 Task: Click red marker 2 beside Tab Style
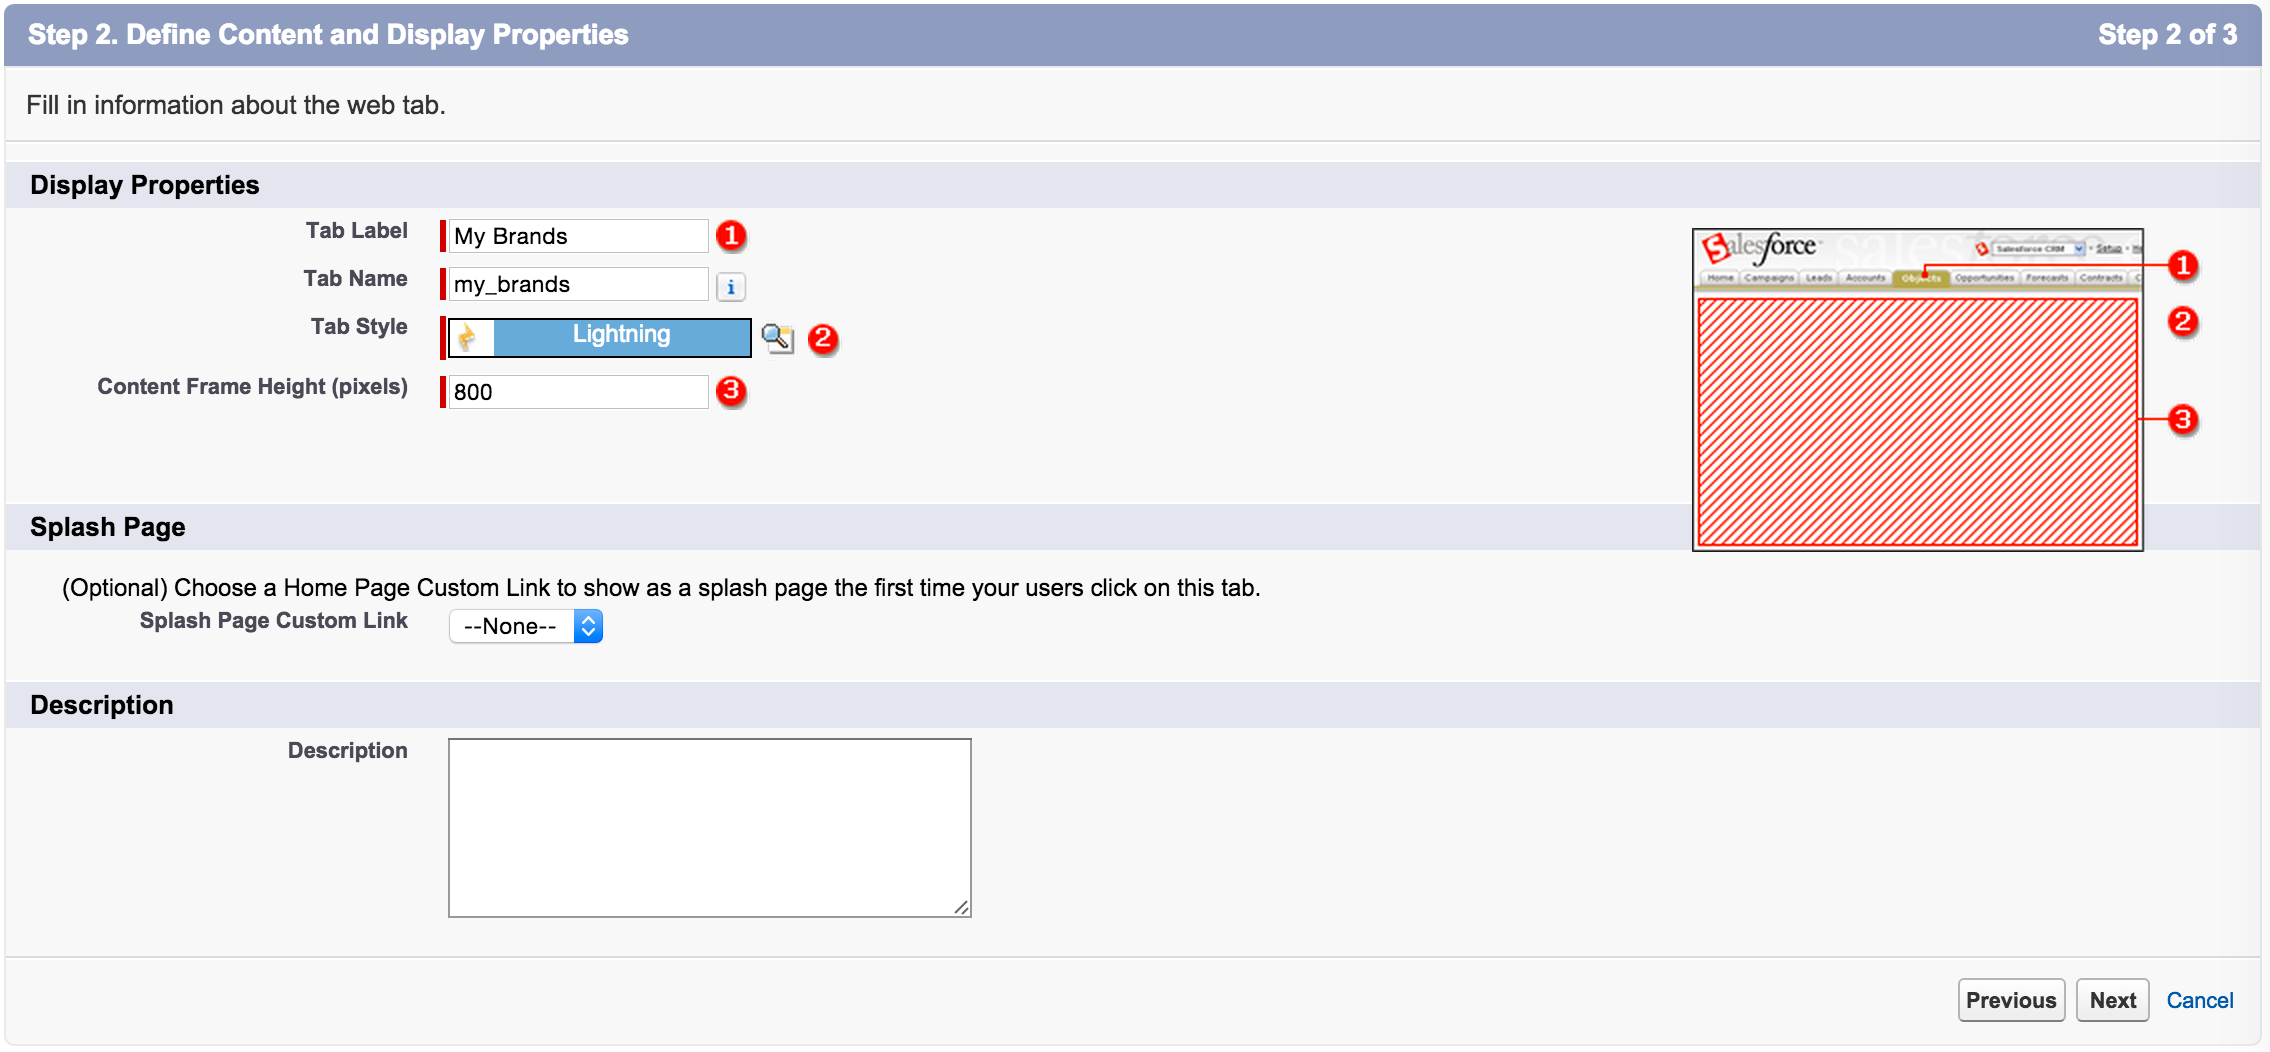tap(823, 339)
